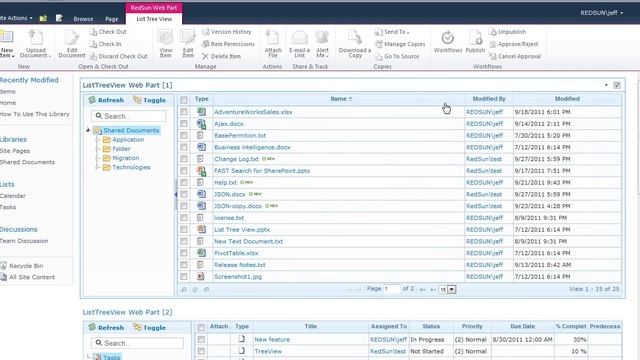Click the Search box in Web Part [1]
This screenshot has width=640, height=360.
[129, 116]
